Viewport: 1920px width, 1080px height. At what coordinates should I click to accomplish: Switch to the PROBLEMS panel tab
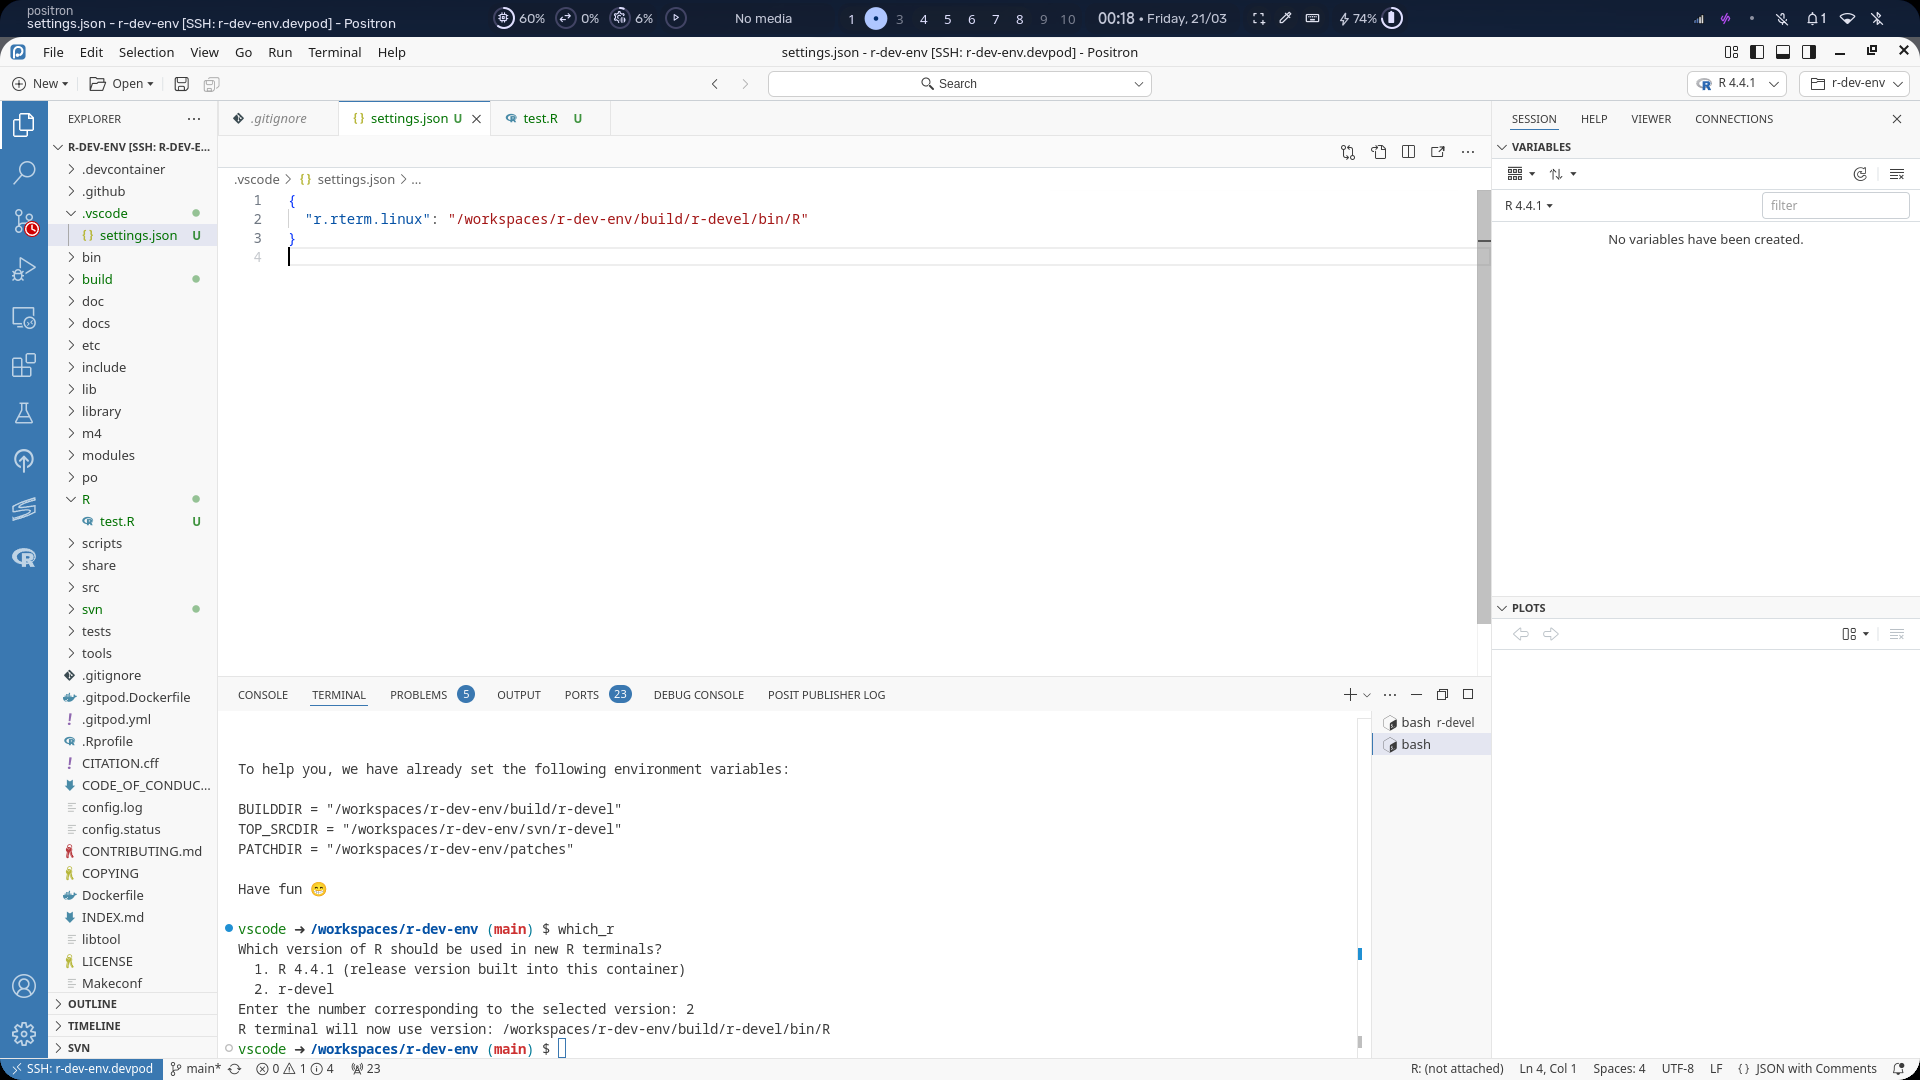pyautogui.click(x=431, y=695)
